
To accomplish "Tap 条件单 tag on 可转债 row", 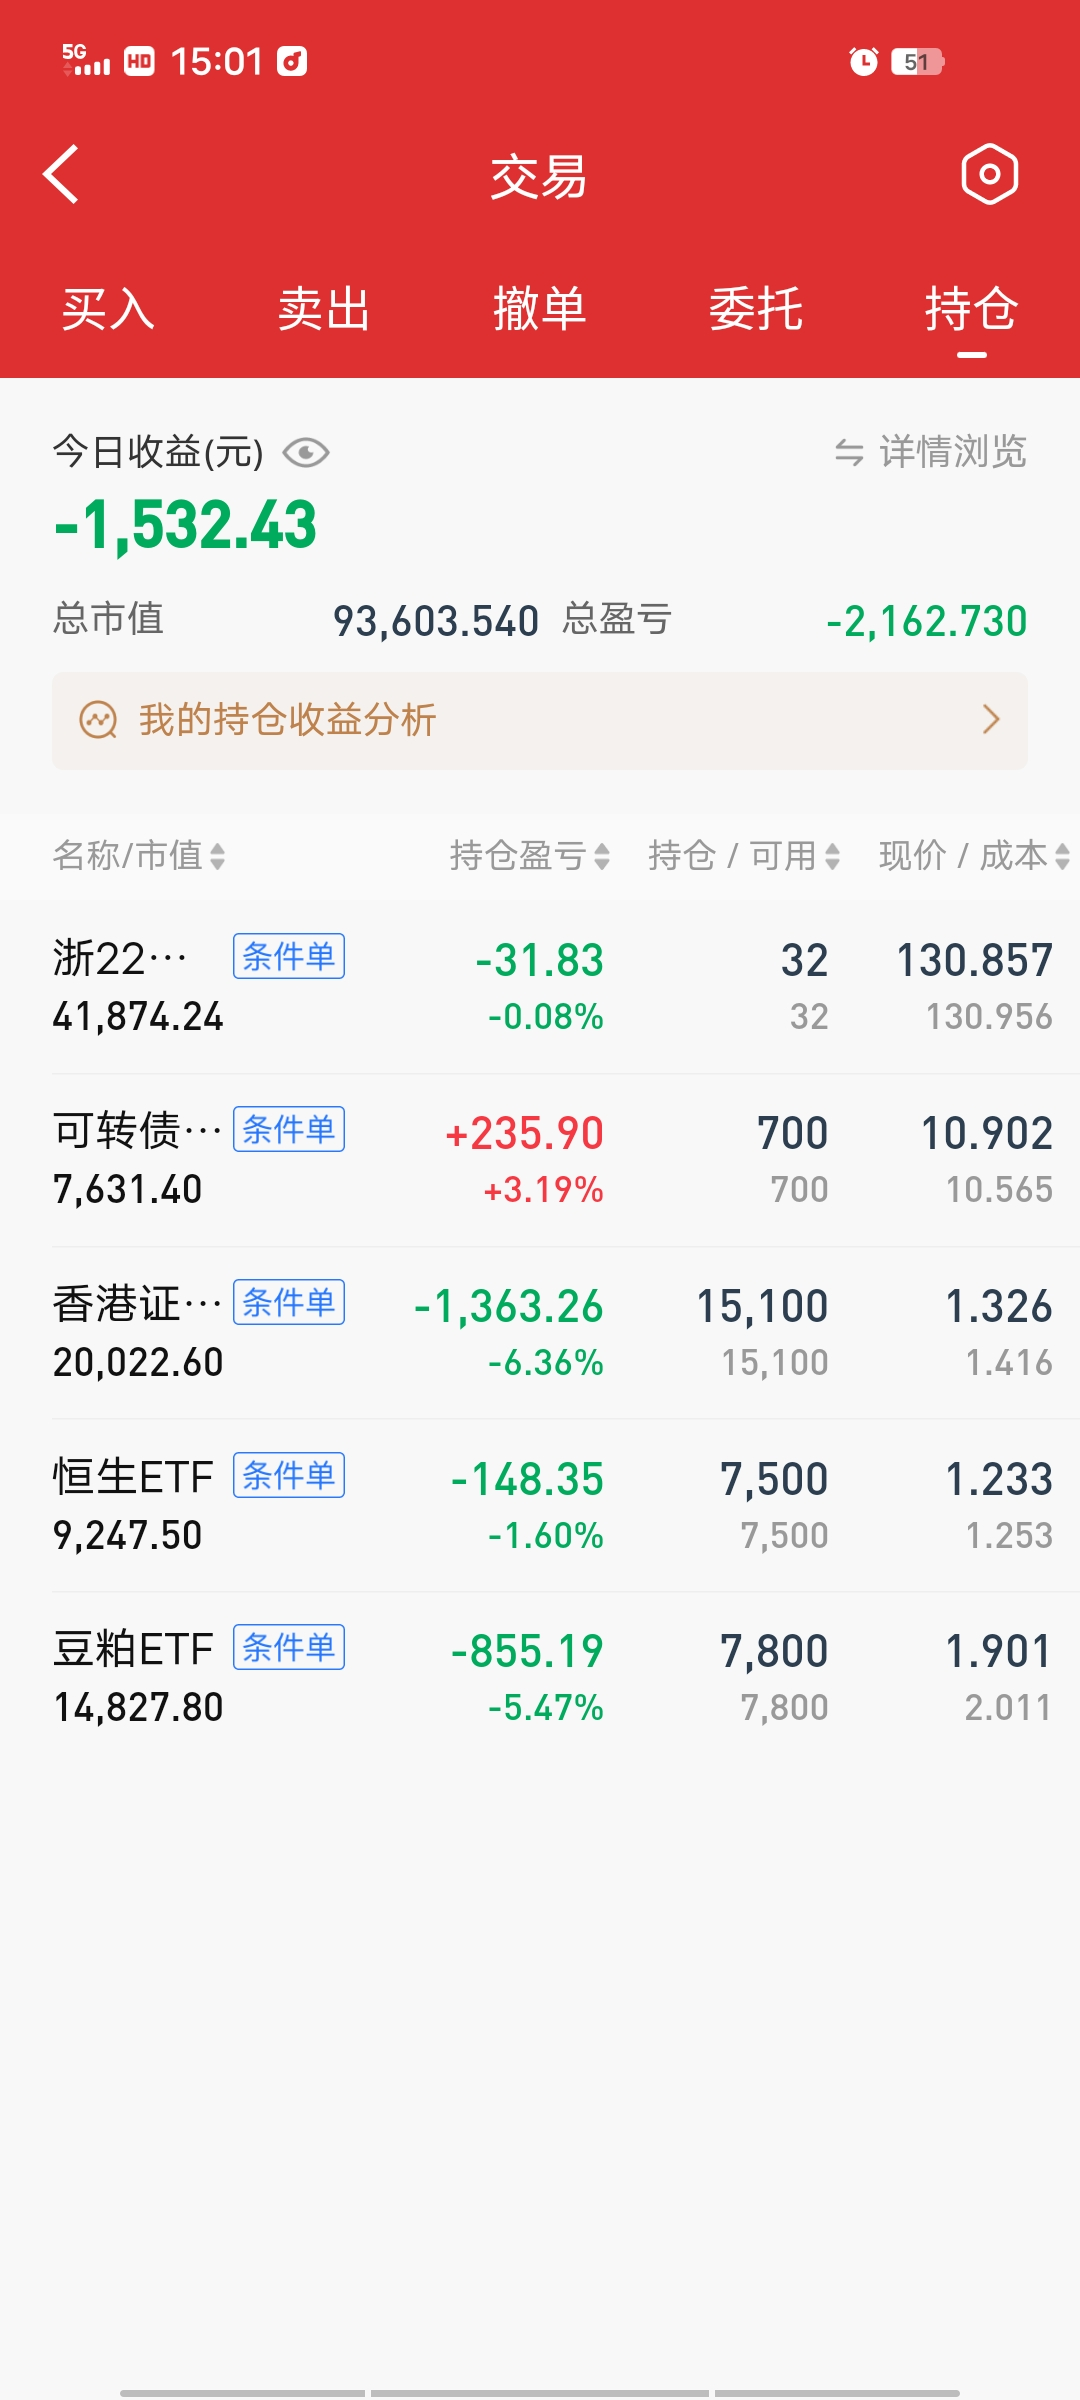I will (x=289, y=1129).
